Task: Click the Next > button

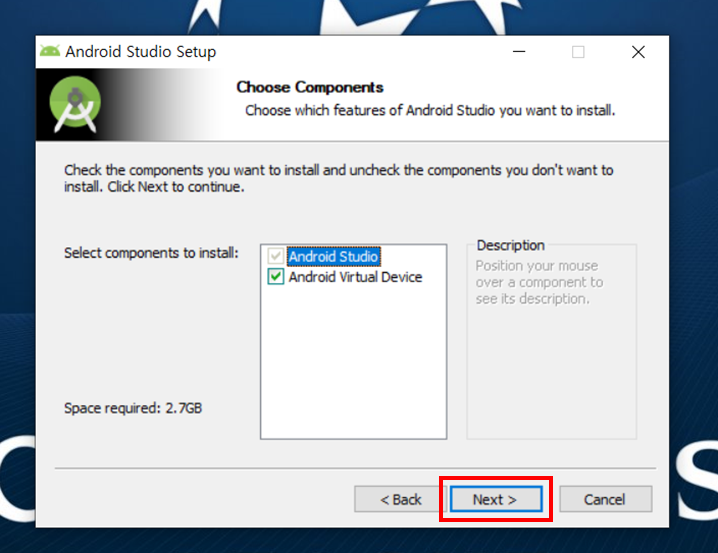Action: [x=496, y=499]
